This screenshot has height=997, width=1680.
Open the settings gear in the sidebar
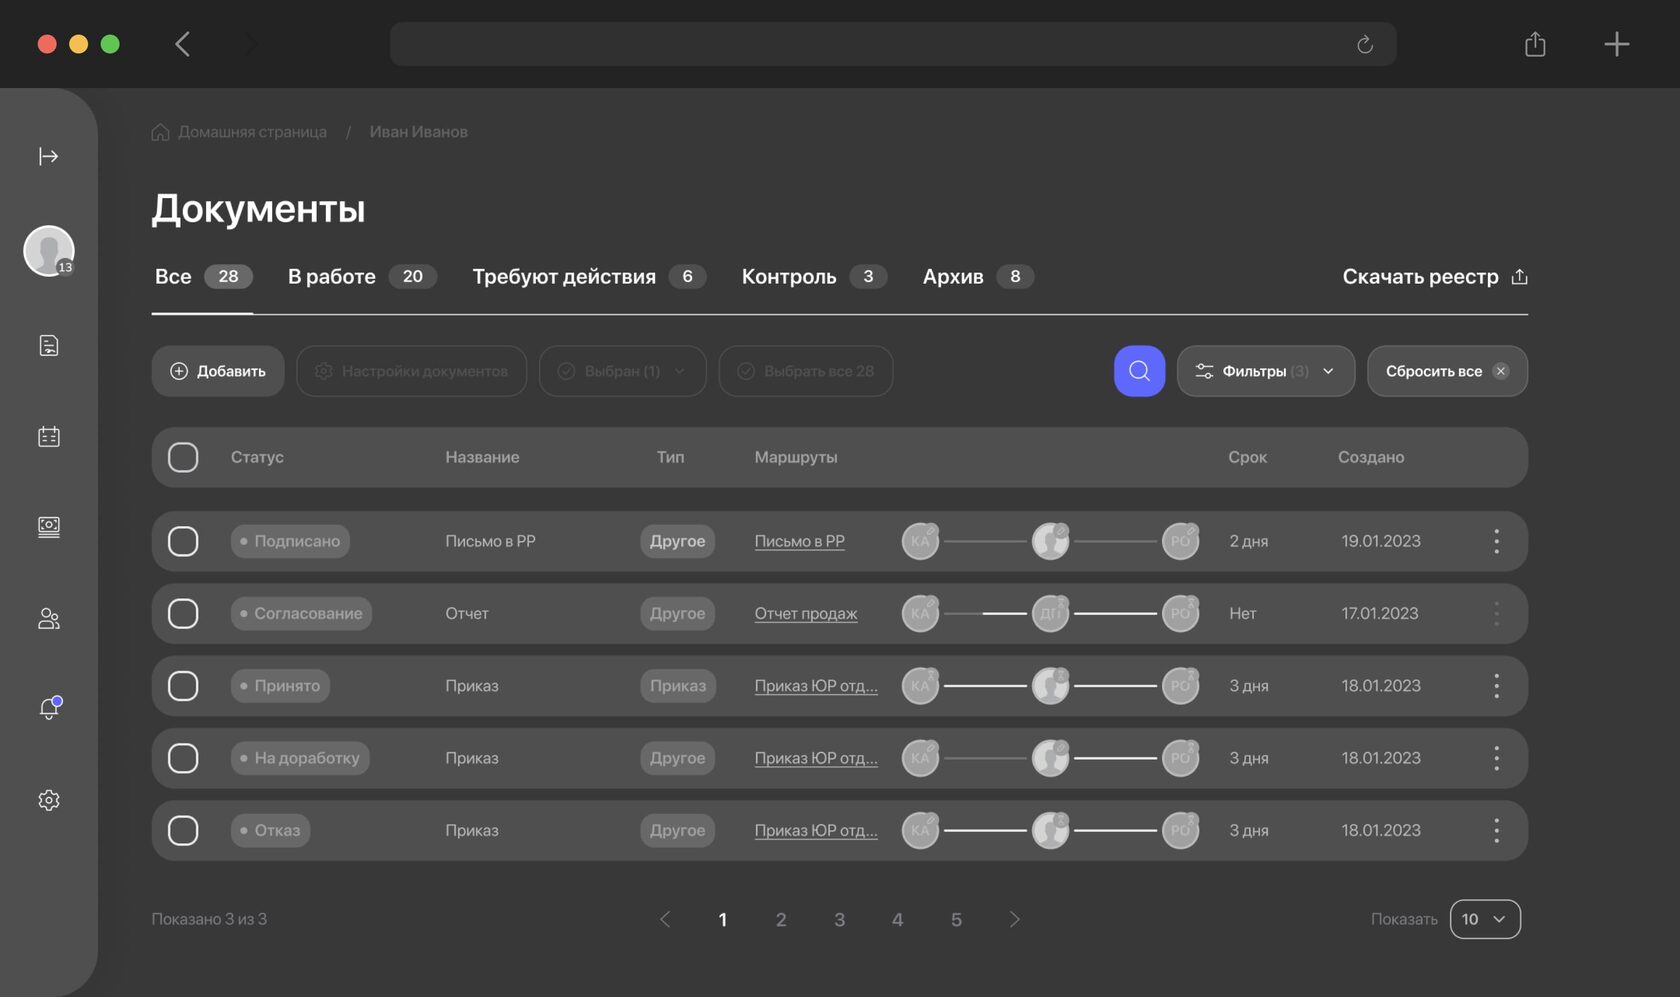[48, 800]
